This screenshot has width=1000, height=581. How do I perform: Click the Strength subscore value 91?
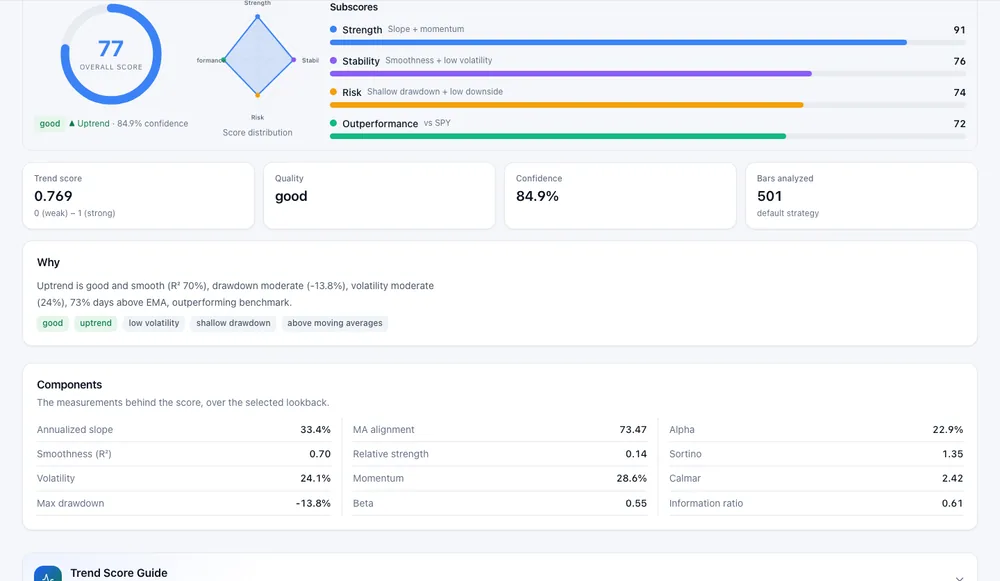pyautogui.click(x=959, y=30)
